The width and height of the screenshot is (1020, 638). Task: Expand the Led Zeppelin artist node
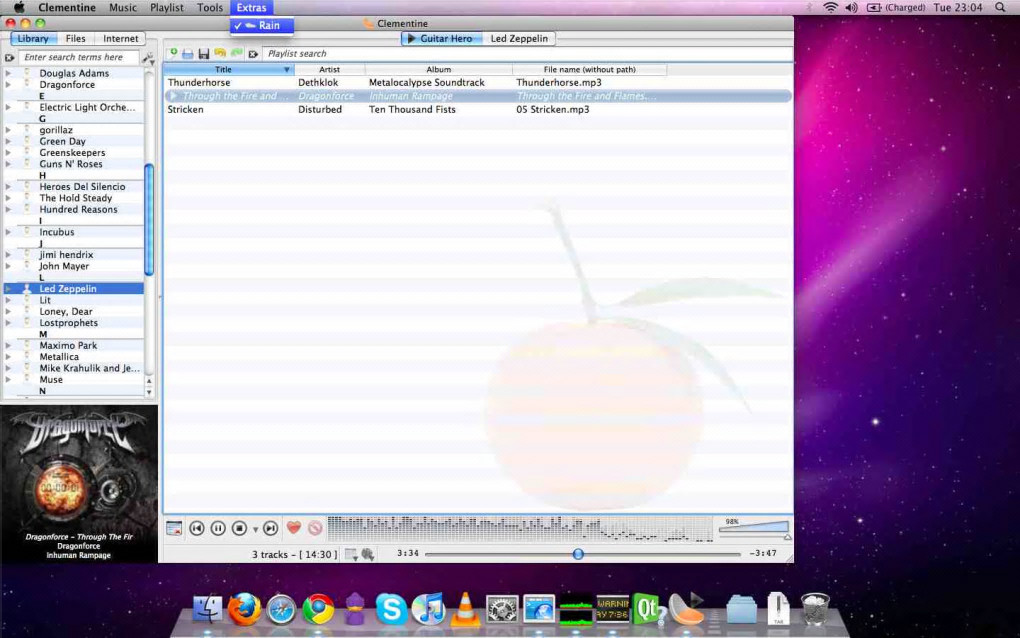tap(8, 289)
